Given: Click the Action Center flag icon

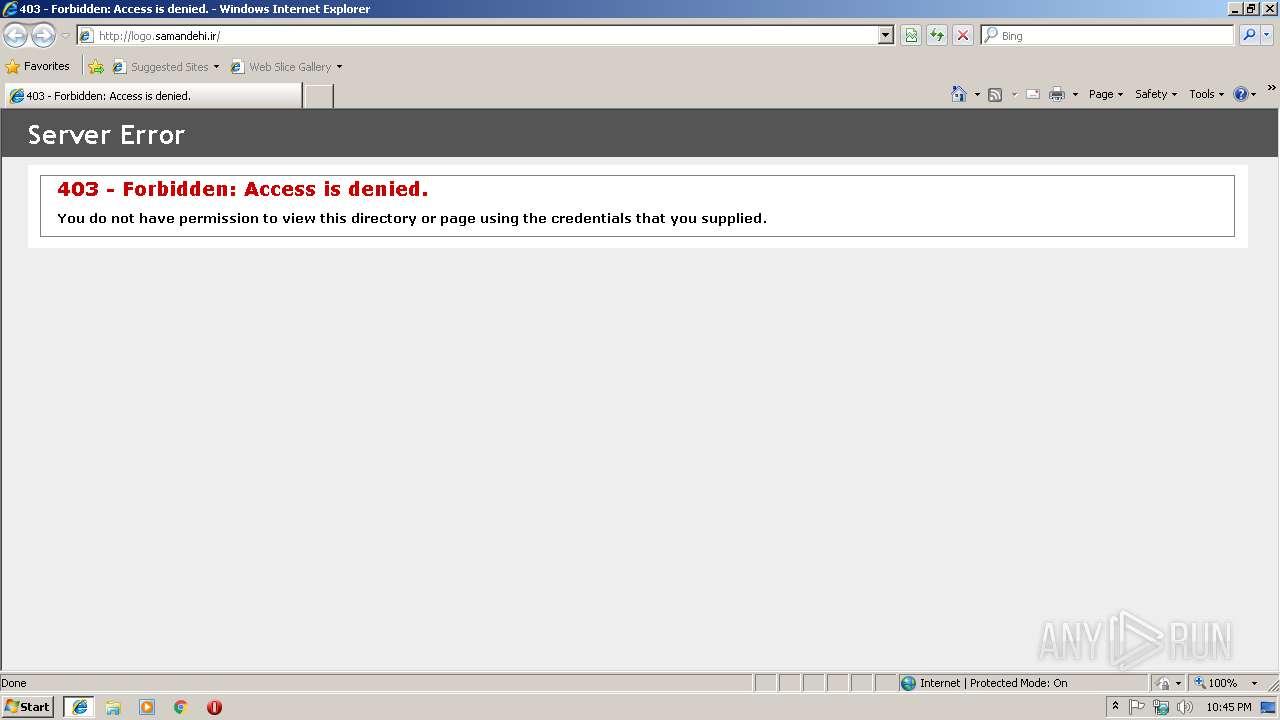Looking at the screenshot, I should coord(1137,707).
